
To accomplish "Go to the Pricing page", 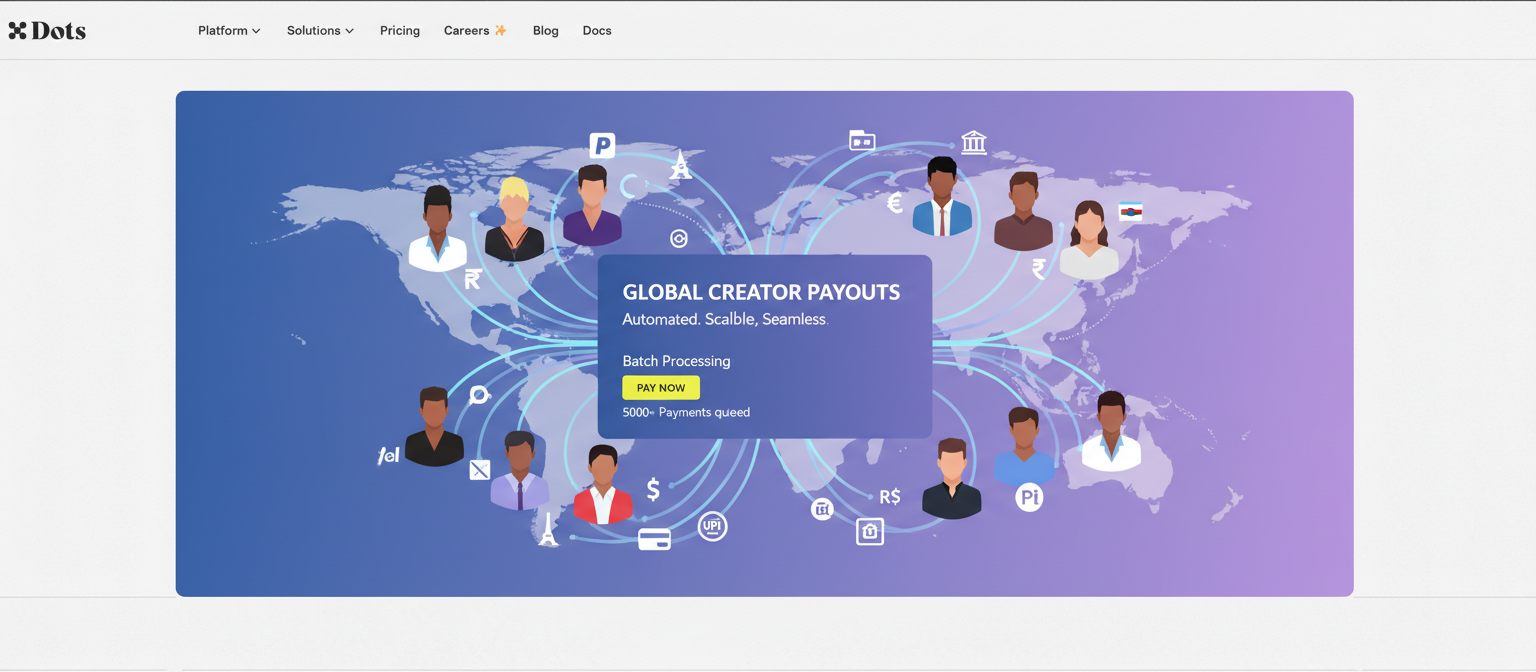I will (x=400, y=31).
